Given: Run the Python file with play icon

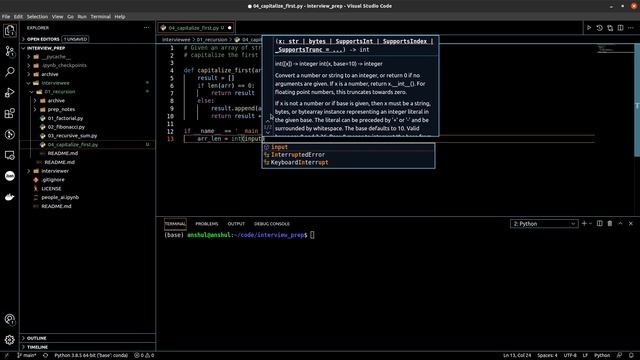Looking at the screenshot, I should pyautogui.click(x=589, y=28).
